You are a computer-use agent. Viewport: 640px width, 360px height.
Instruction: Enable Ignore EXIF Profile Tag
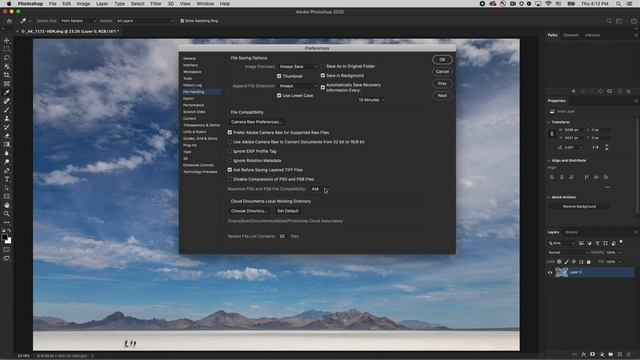(230, 151)
